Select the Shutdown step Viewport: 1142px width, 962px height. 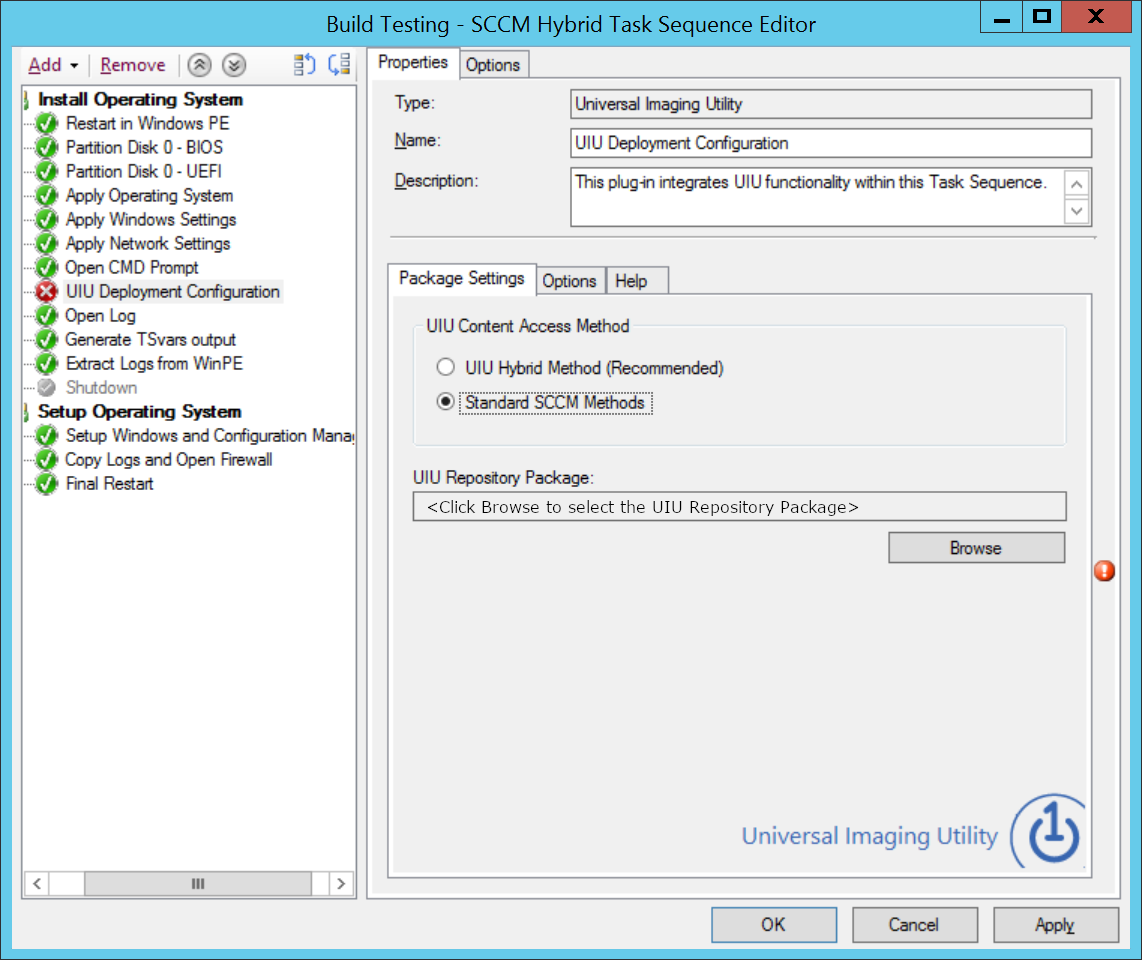click(x=101, y=388)
